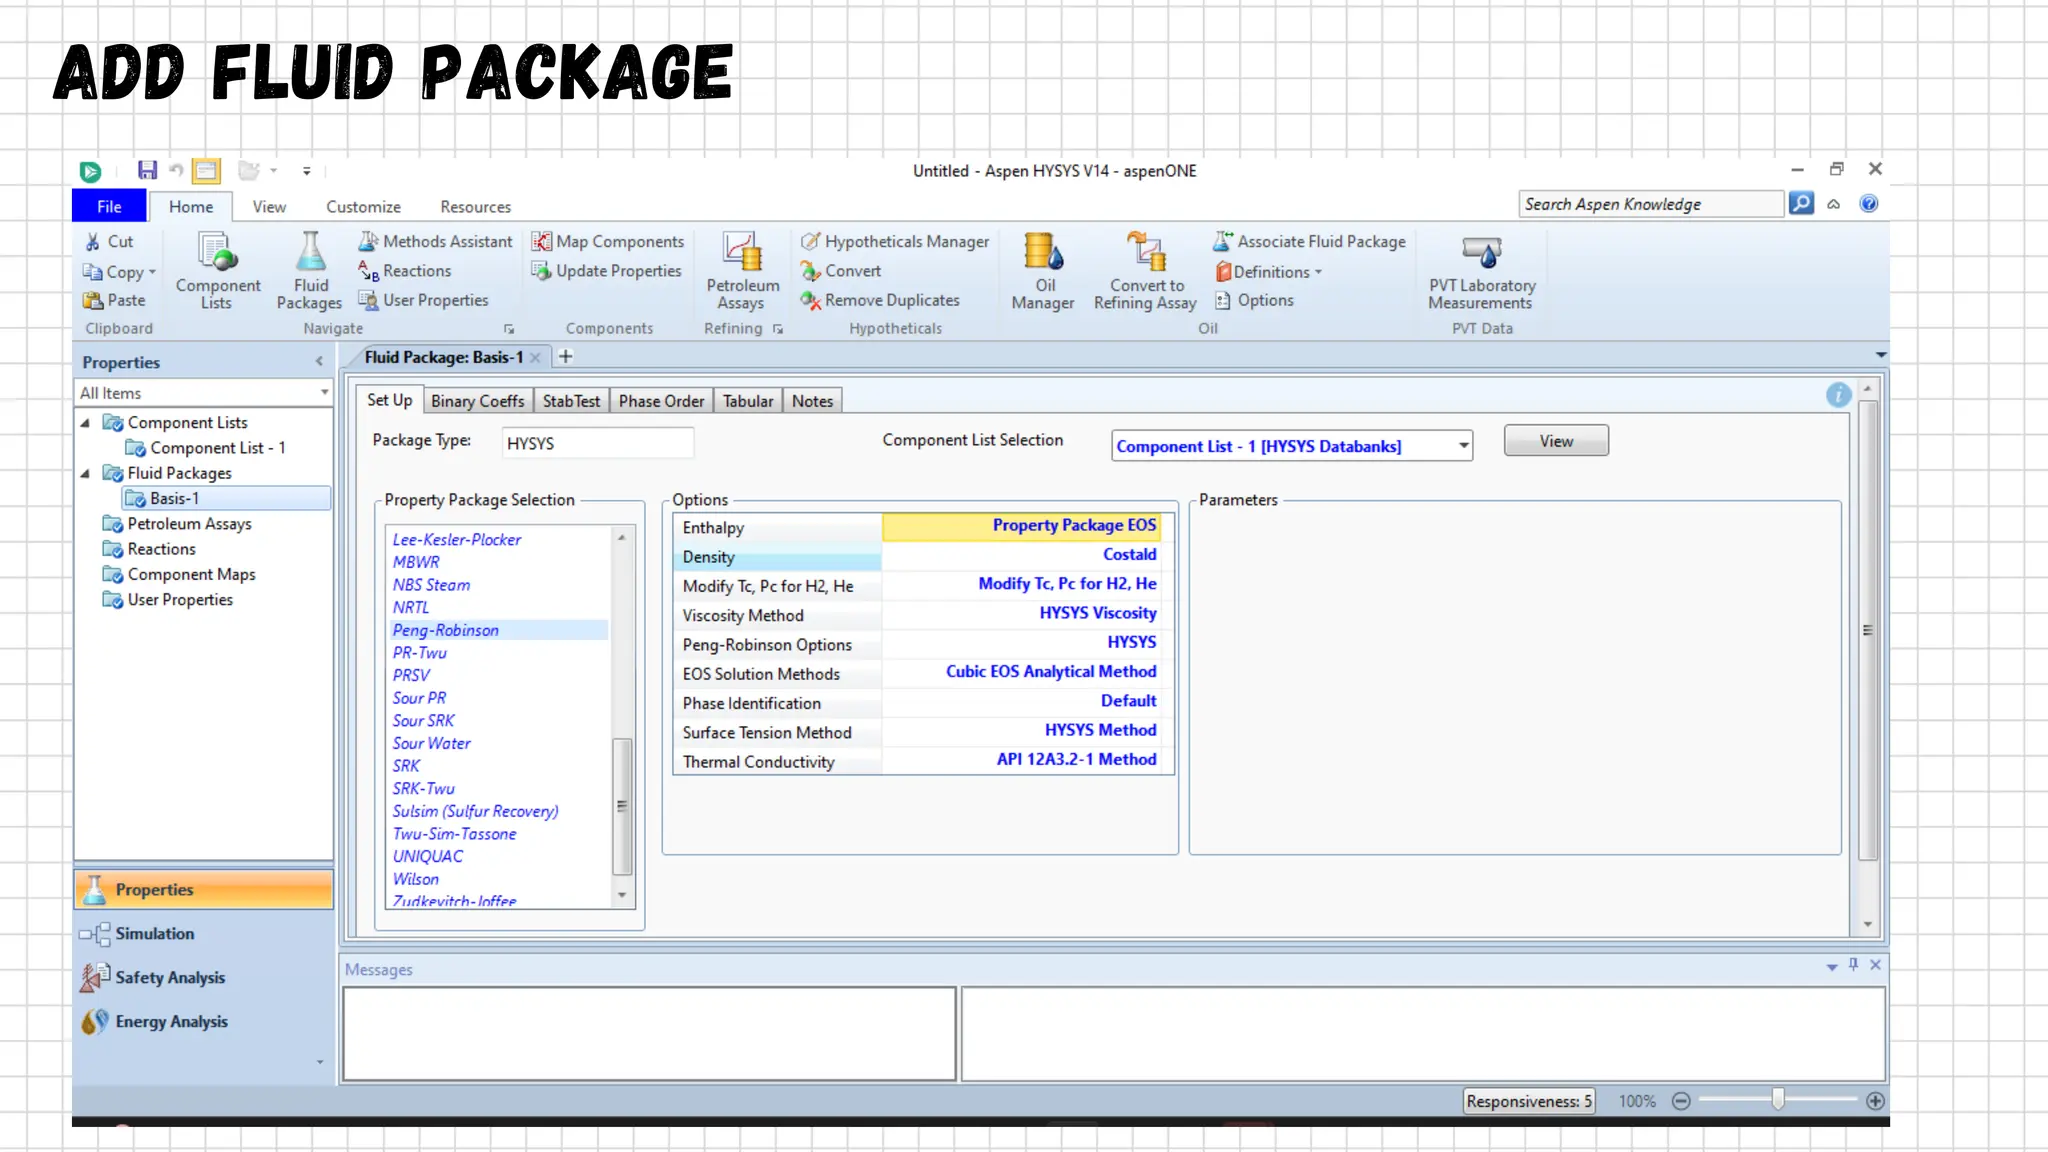Viewport: 2048px width, 1152px height.
Task: Click Paste in Clipboard group
Action: click(x=114, y=300)
